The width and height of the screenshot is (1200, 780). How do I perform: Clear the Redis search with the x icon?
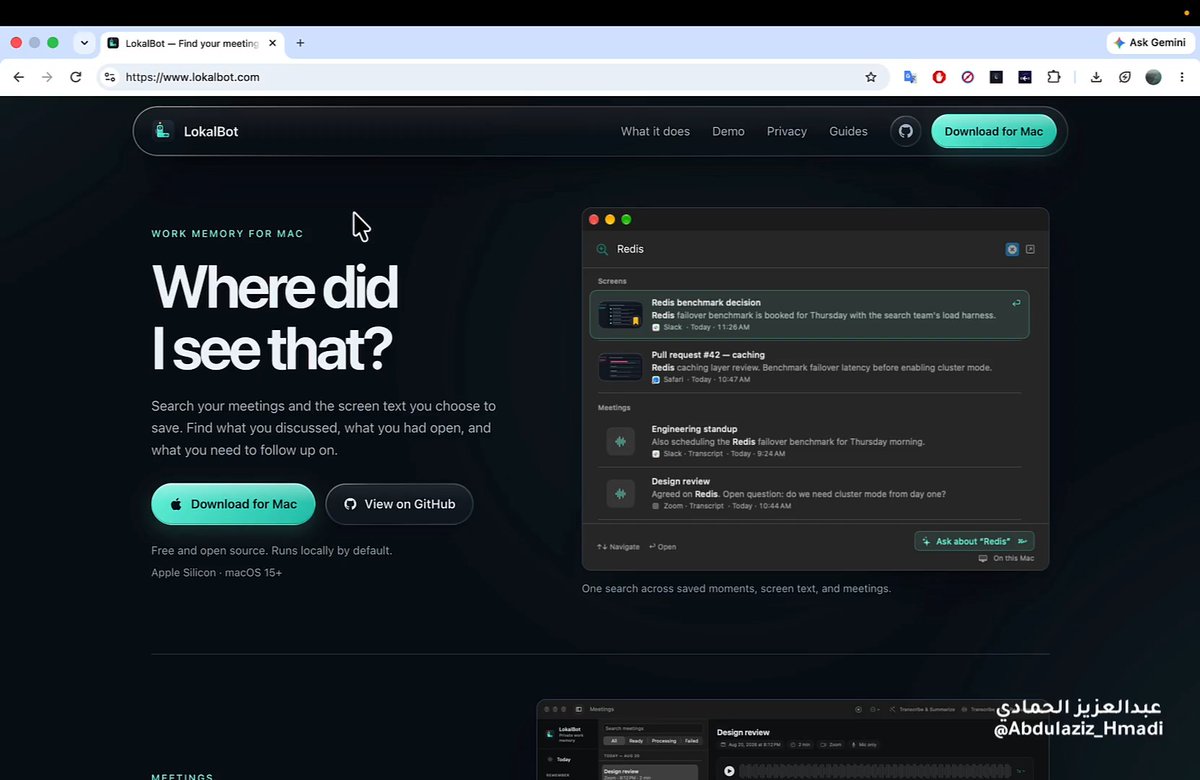point(1012,249)
